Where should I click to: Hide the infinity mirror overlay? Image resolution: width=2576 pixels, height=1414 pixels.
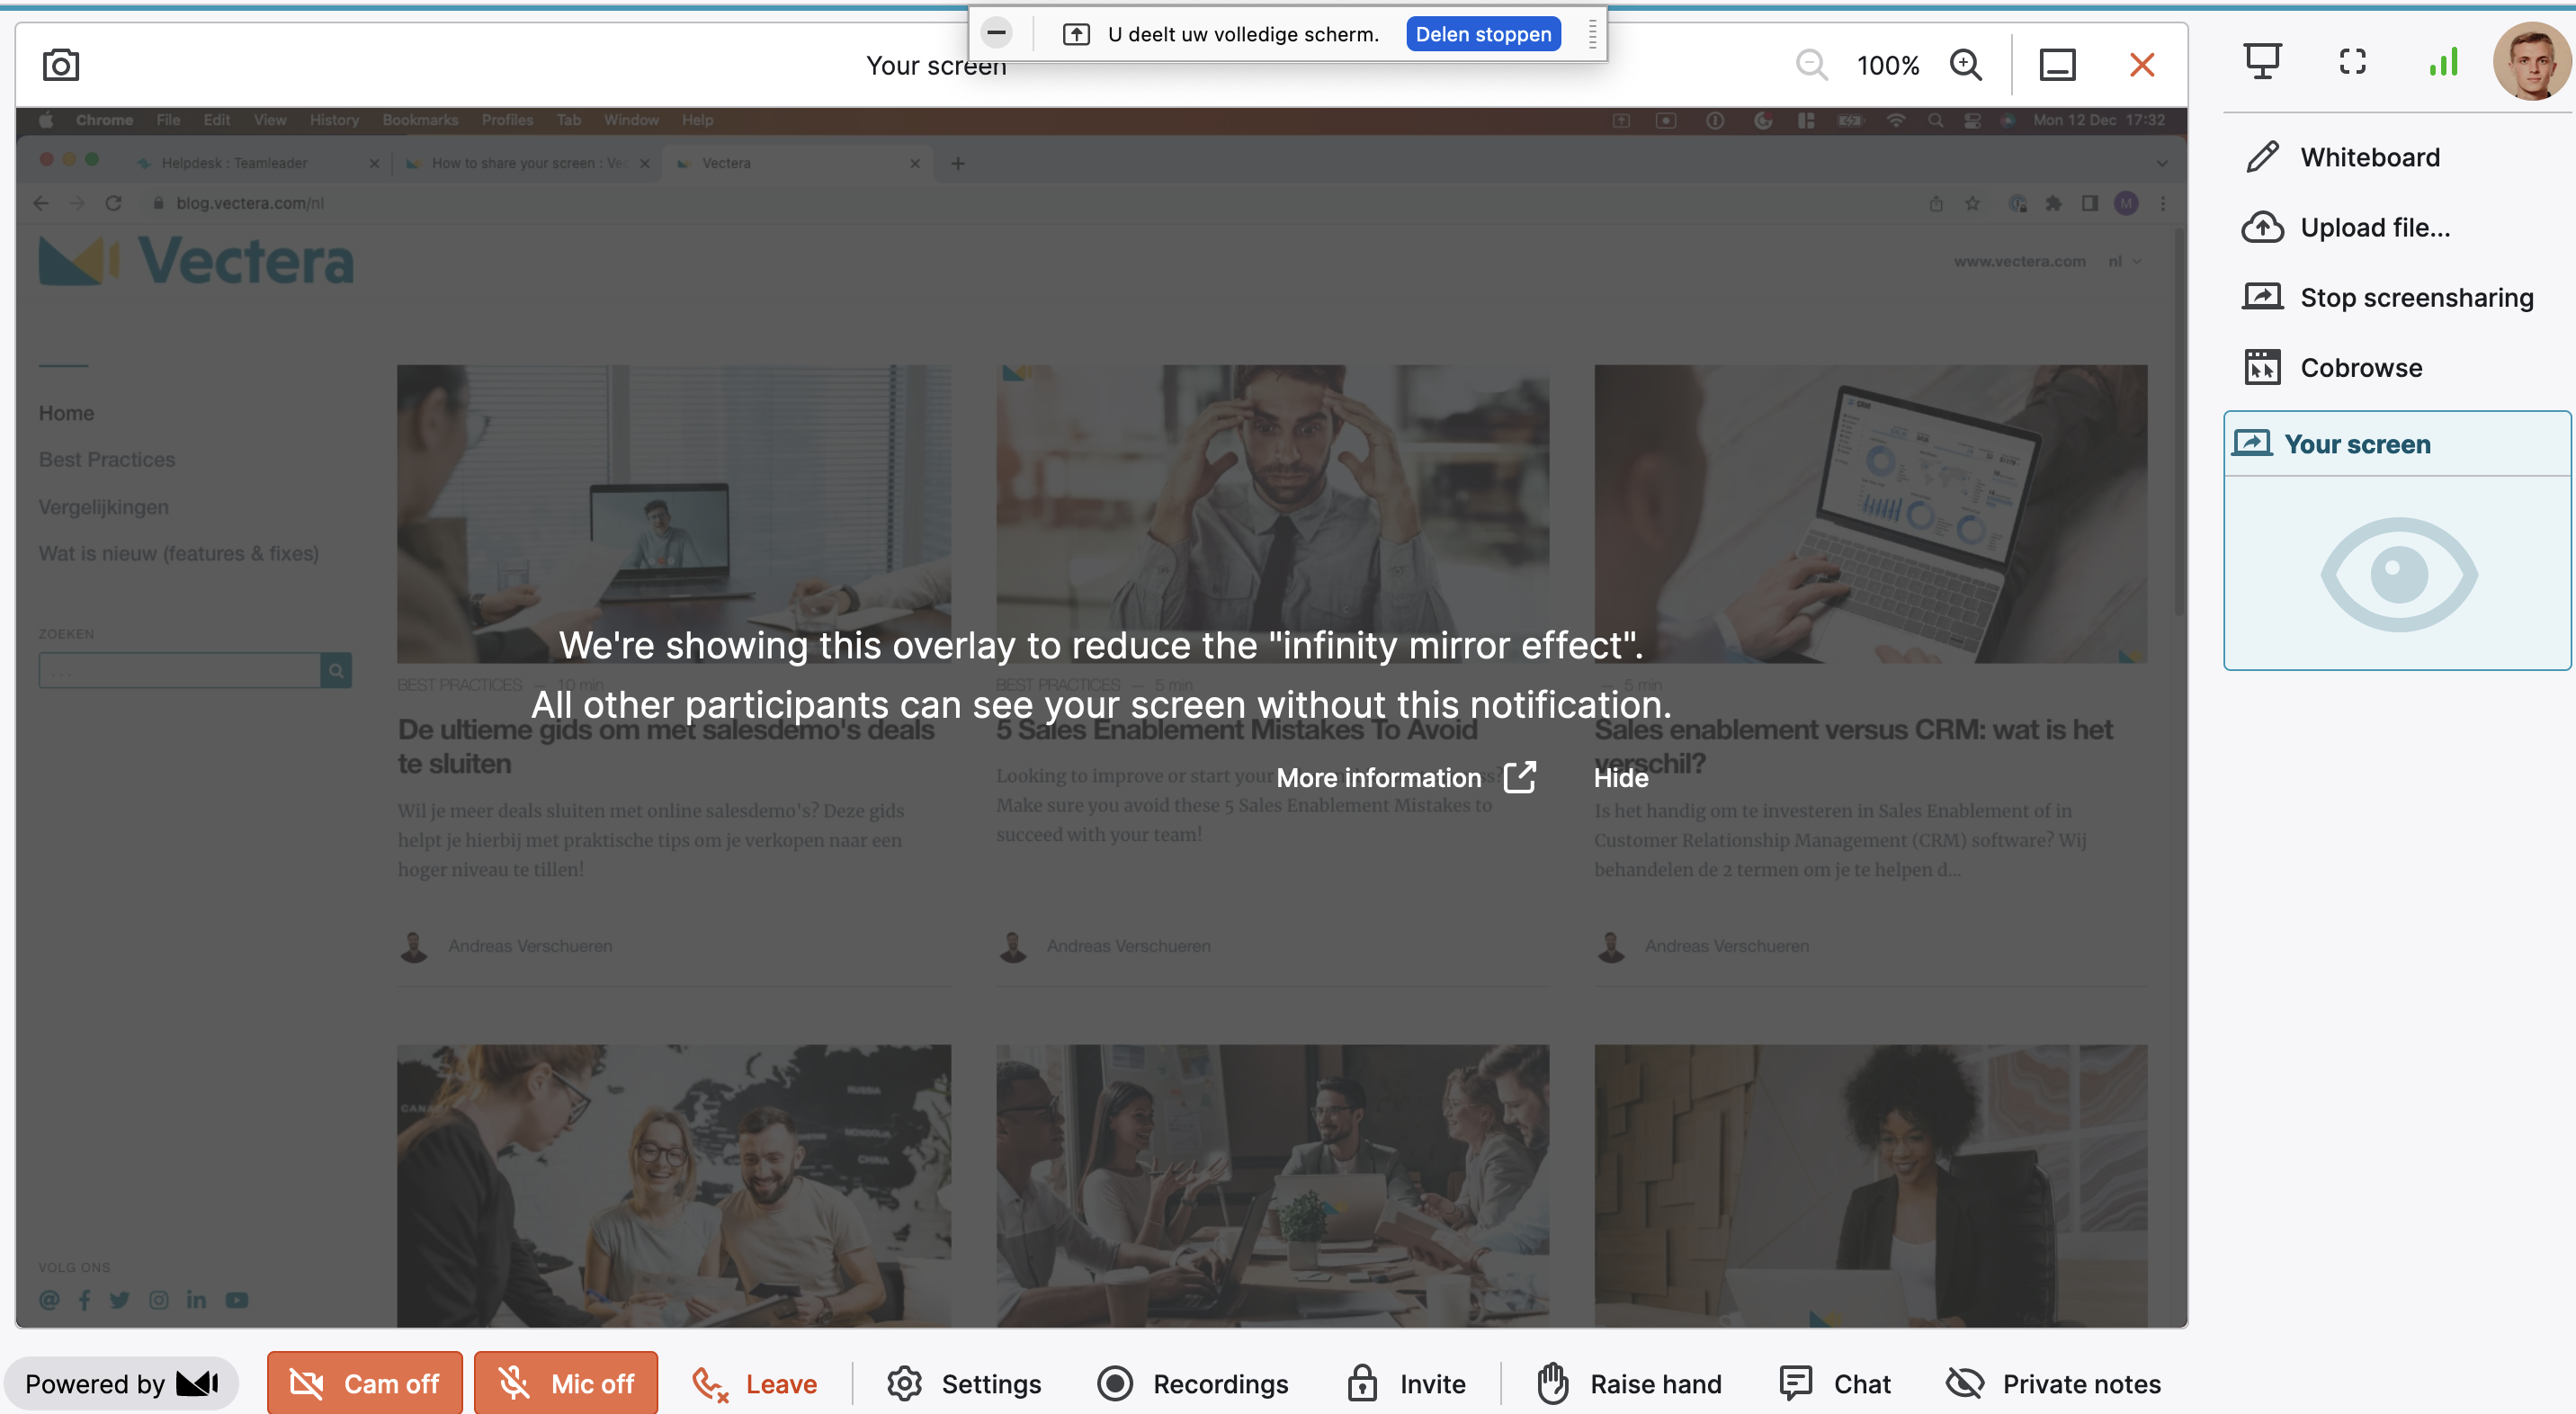(1620, 777)
